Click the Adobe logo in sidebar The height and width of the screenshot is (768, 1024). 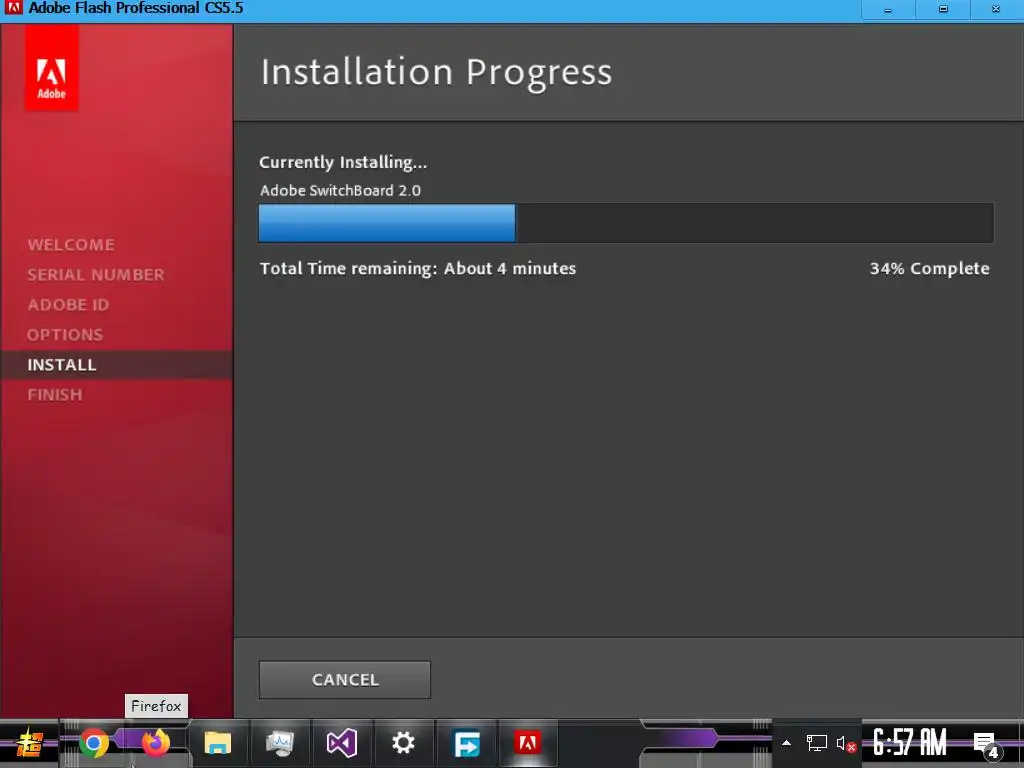click(52, 68)
